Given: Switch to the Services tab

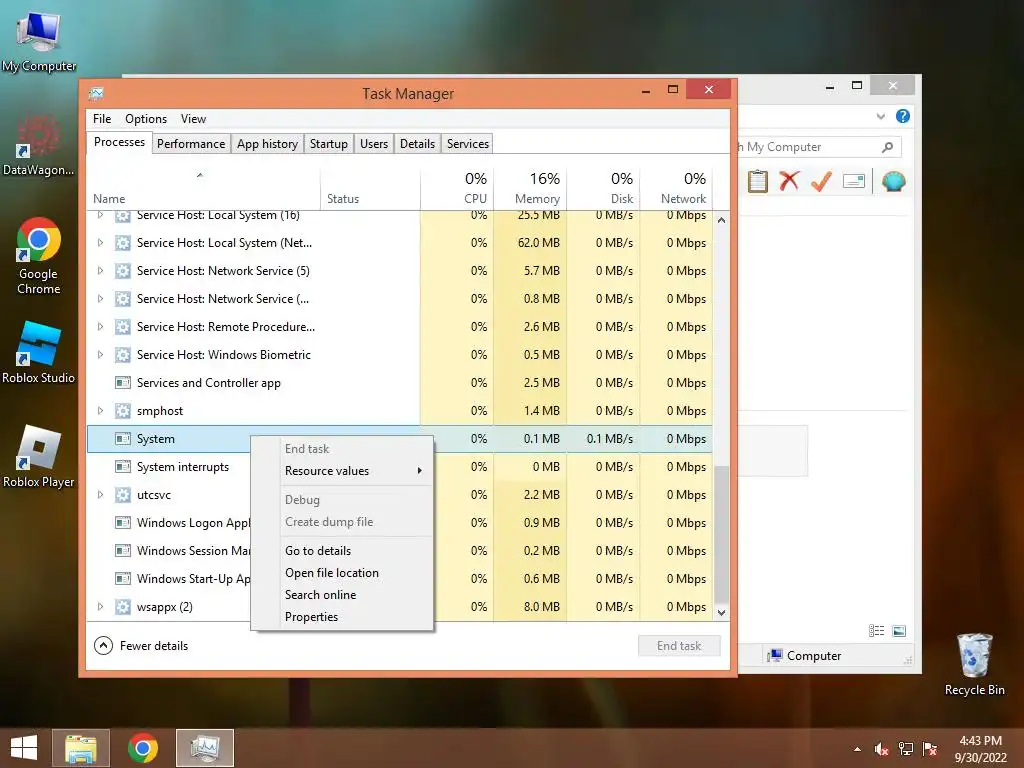Looking at the screenshot, I should click(468, 144).
